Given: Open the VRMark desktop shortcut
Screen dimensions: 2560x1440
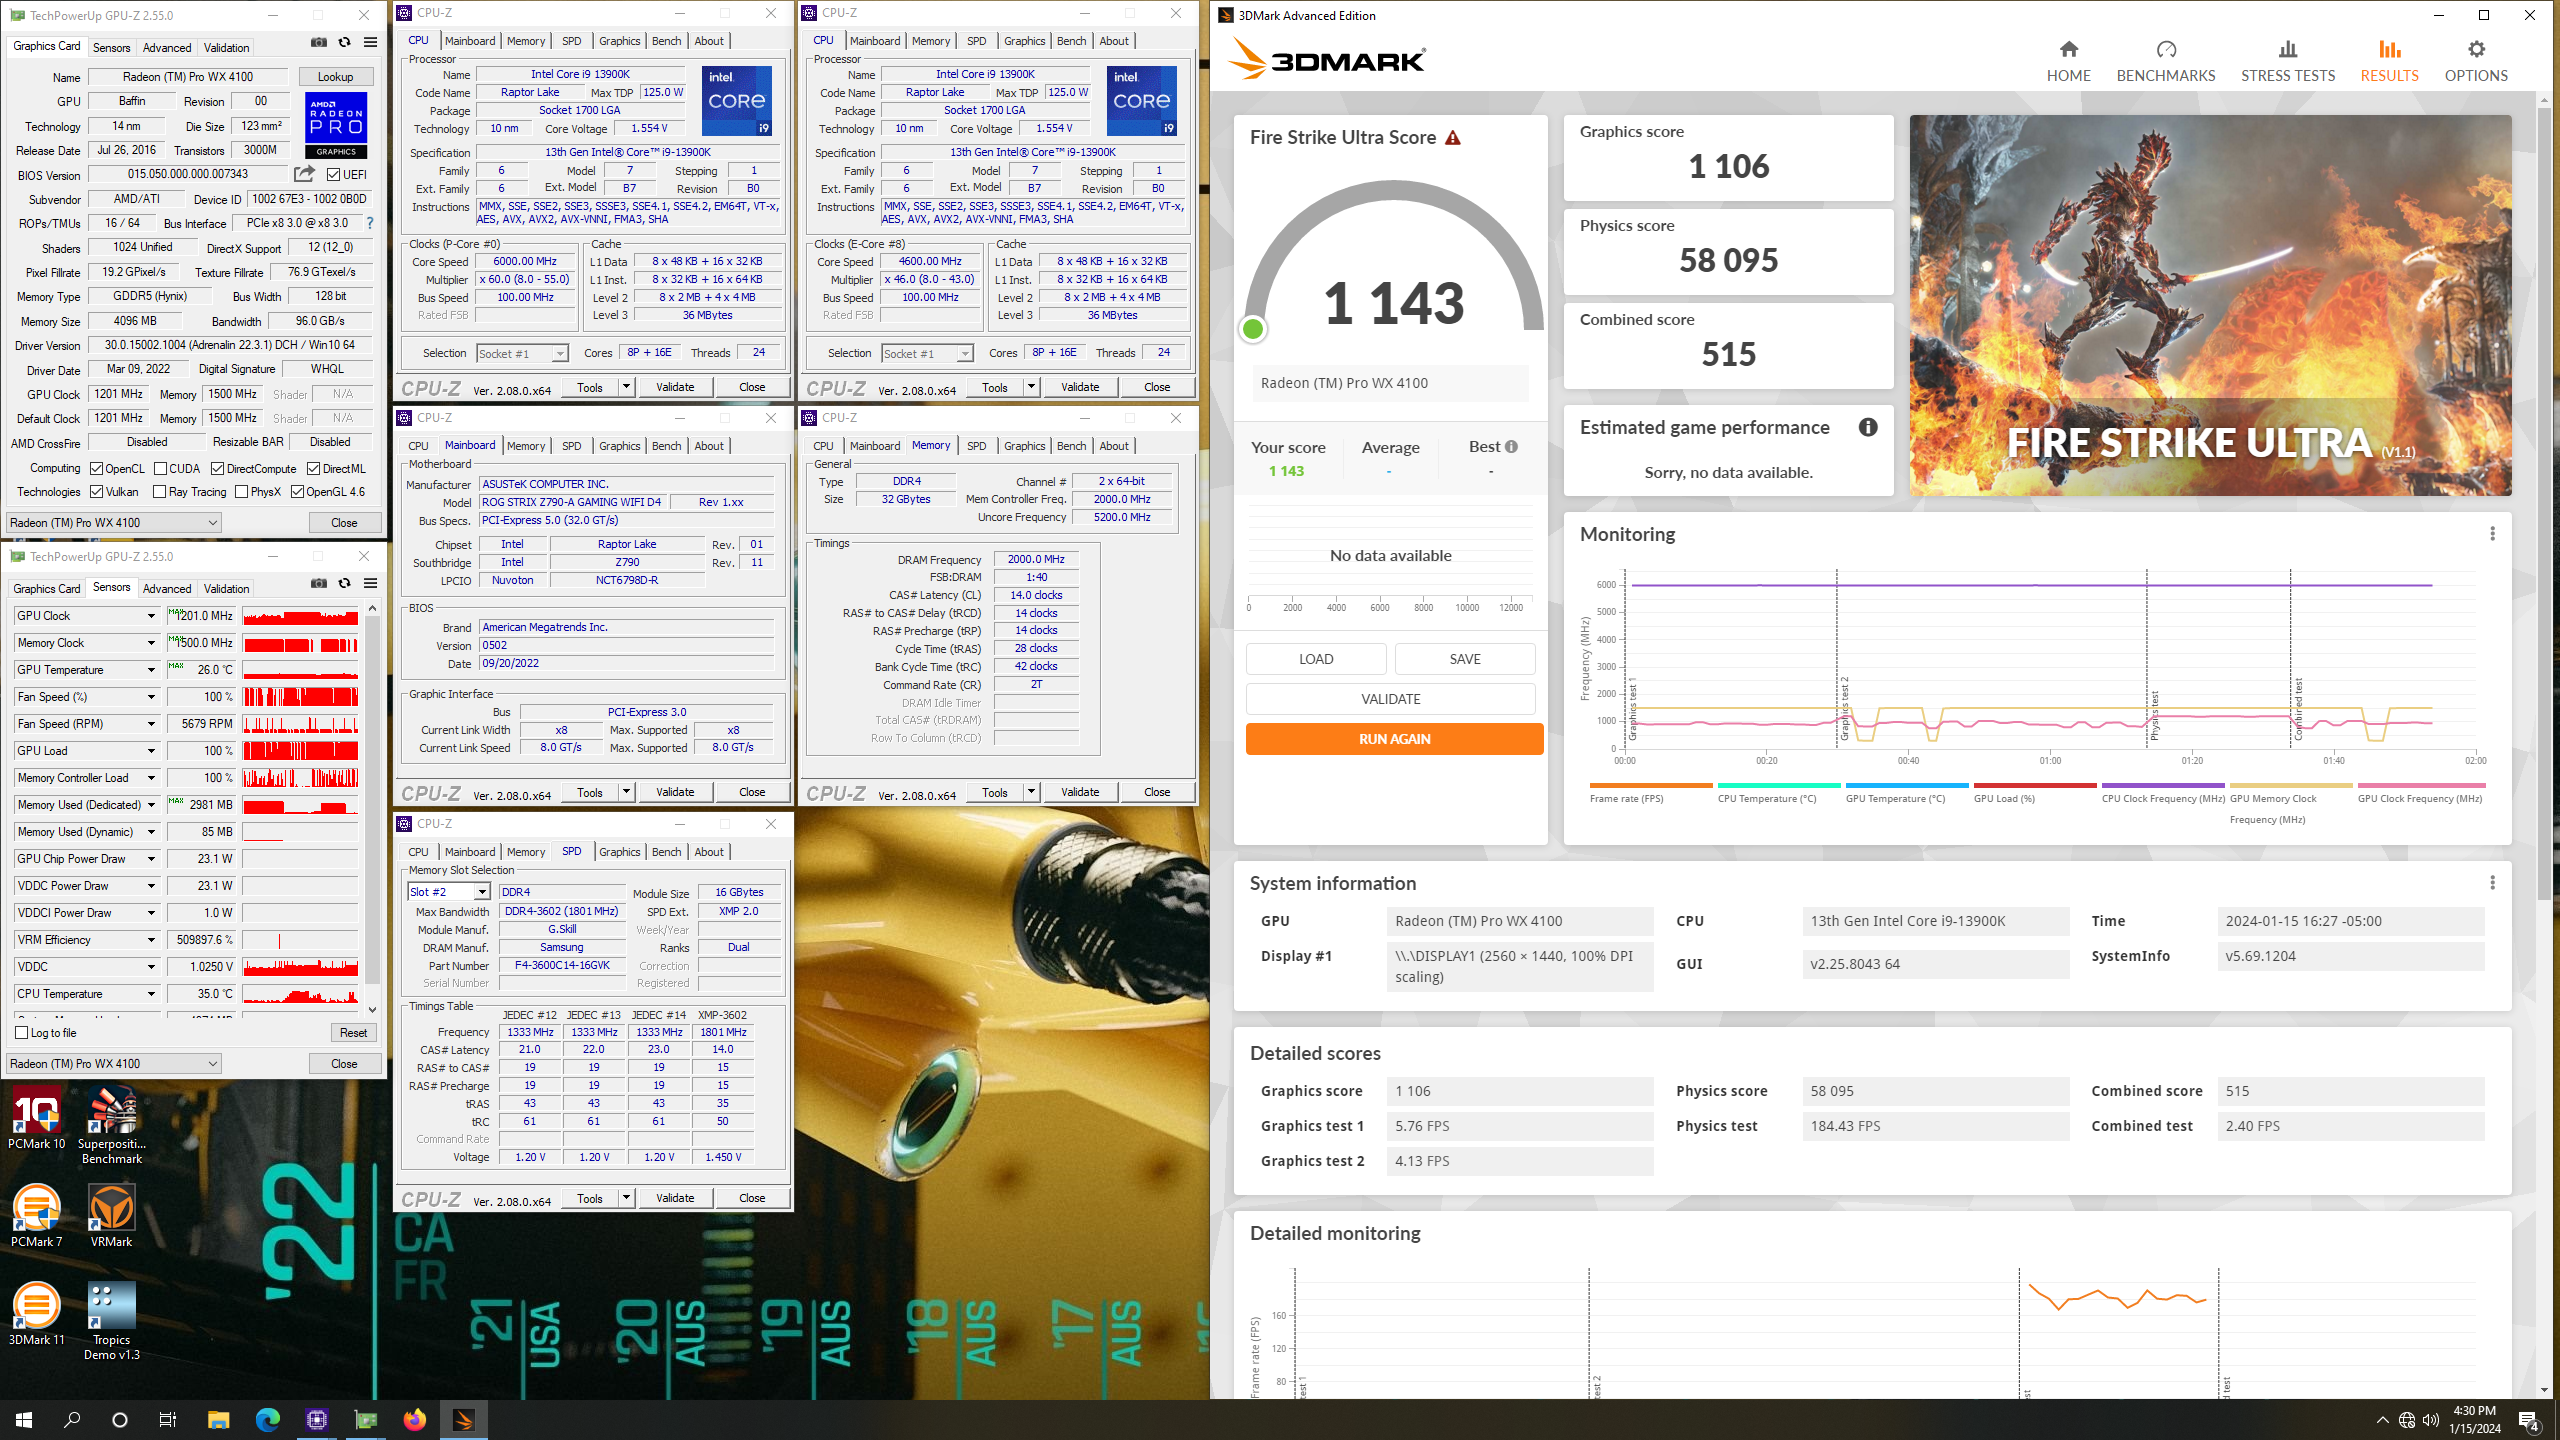Looking at the screenshot, I should point(112,1216).
